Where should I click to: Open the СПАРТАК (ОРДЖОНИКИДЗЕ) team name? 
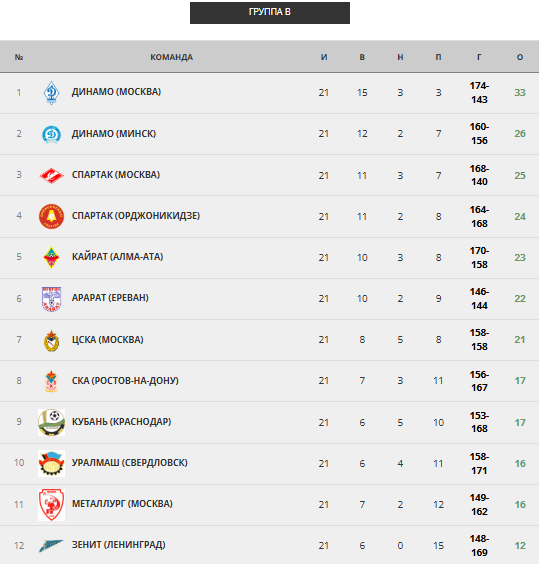tap(136, 215)
